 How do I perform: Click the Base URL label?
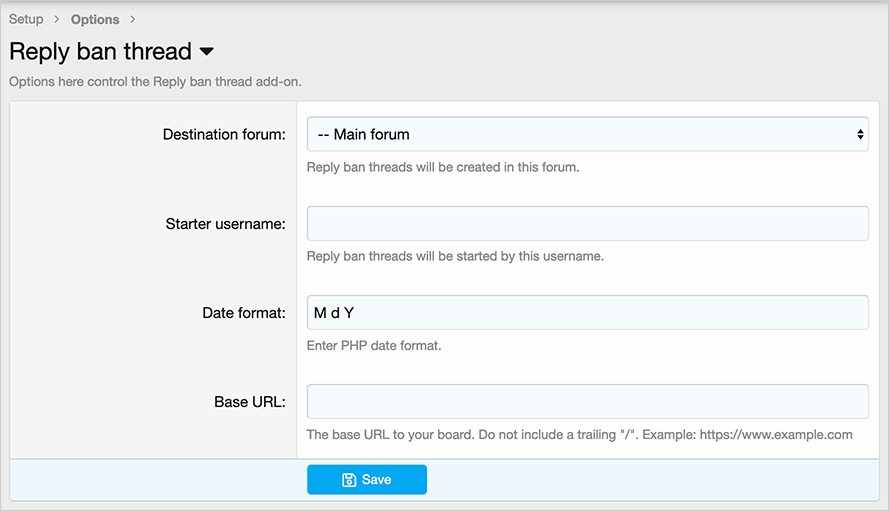tap(249, 402)
